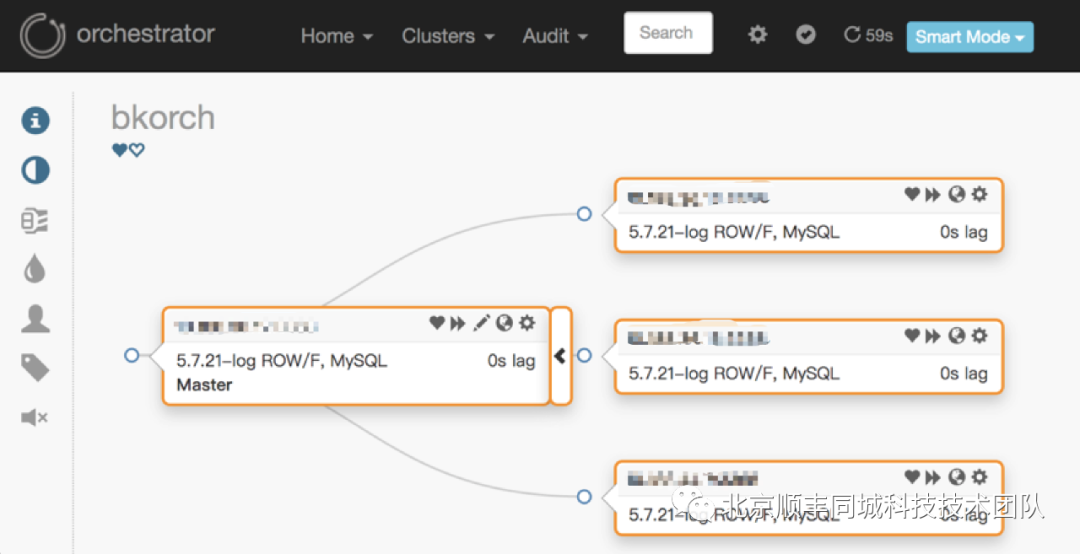Open gear settings on middle replica node
The height and width of the screenshot is (554, 1080).
[979, 336]
